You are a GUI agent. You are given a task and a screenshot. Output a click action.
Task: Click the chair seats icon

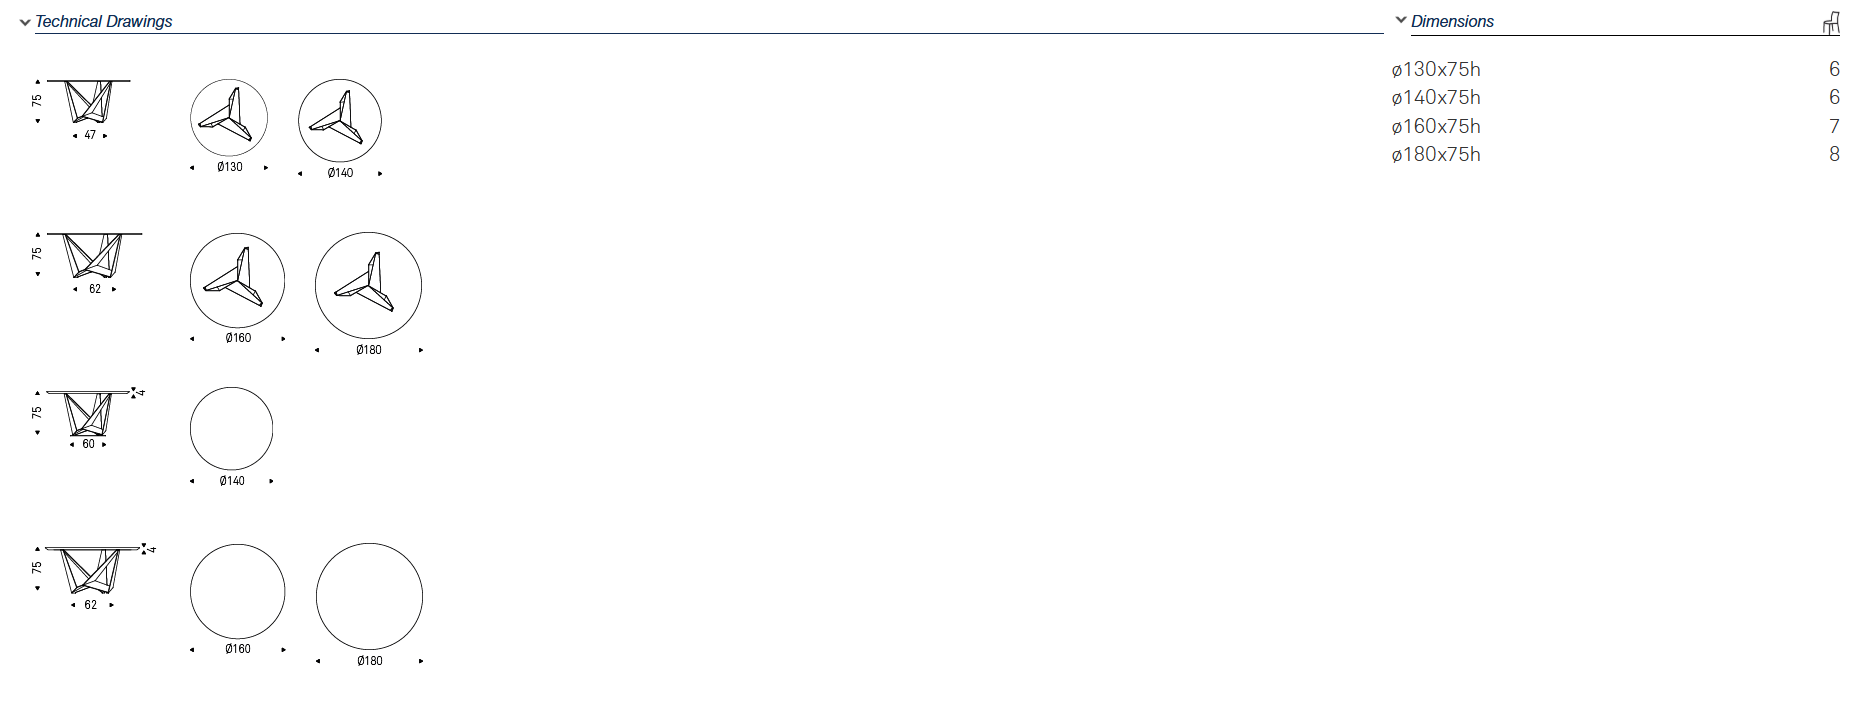(1831, 23)
